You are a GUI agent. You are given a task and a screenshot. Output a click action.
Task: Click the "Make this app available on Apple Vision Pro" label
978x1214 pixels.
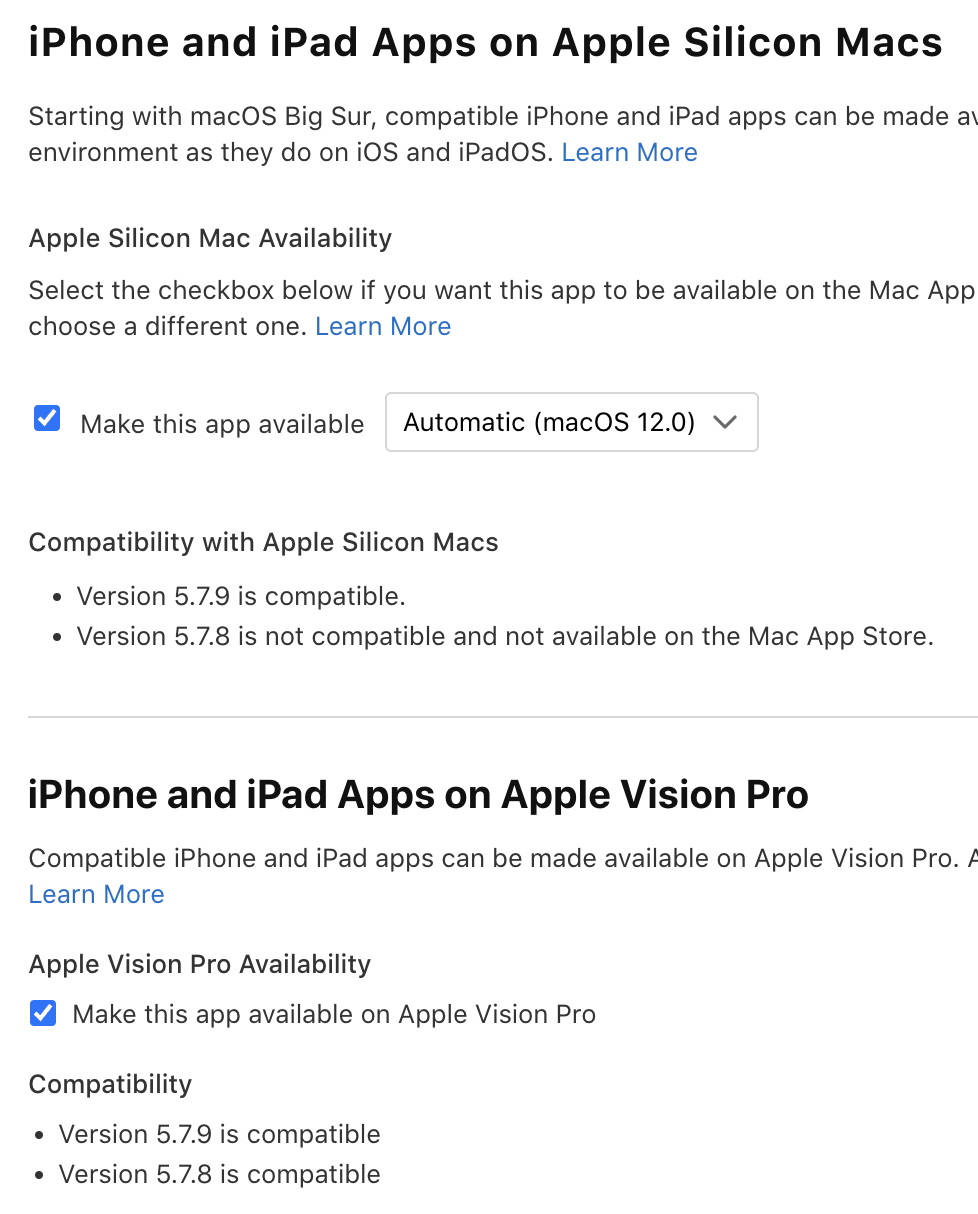coord(334,1015)
